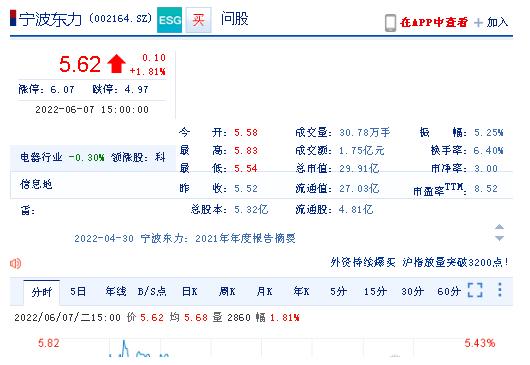Open the 问股 link
The width and height of the screenshot is (530, 365).
tap(235, 19)
